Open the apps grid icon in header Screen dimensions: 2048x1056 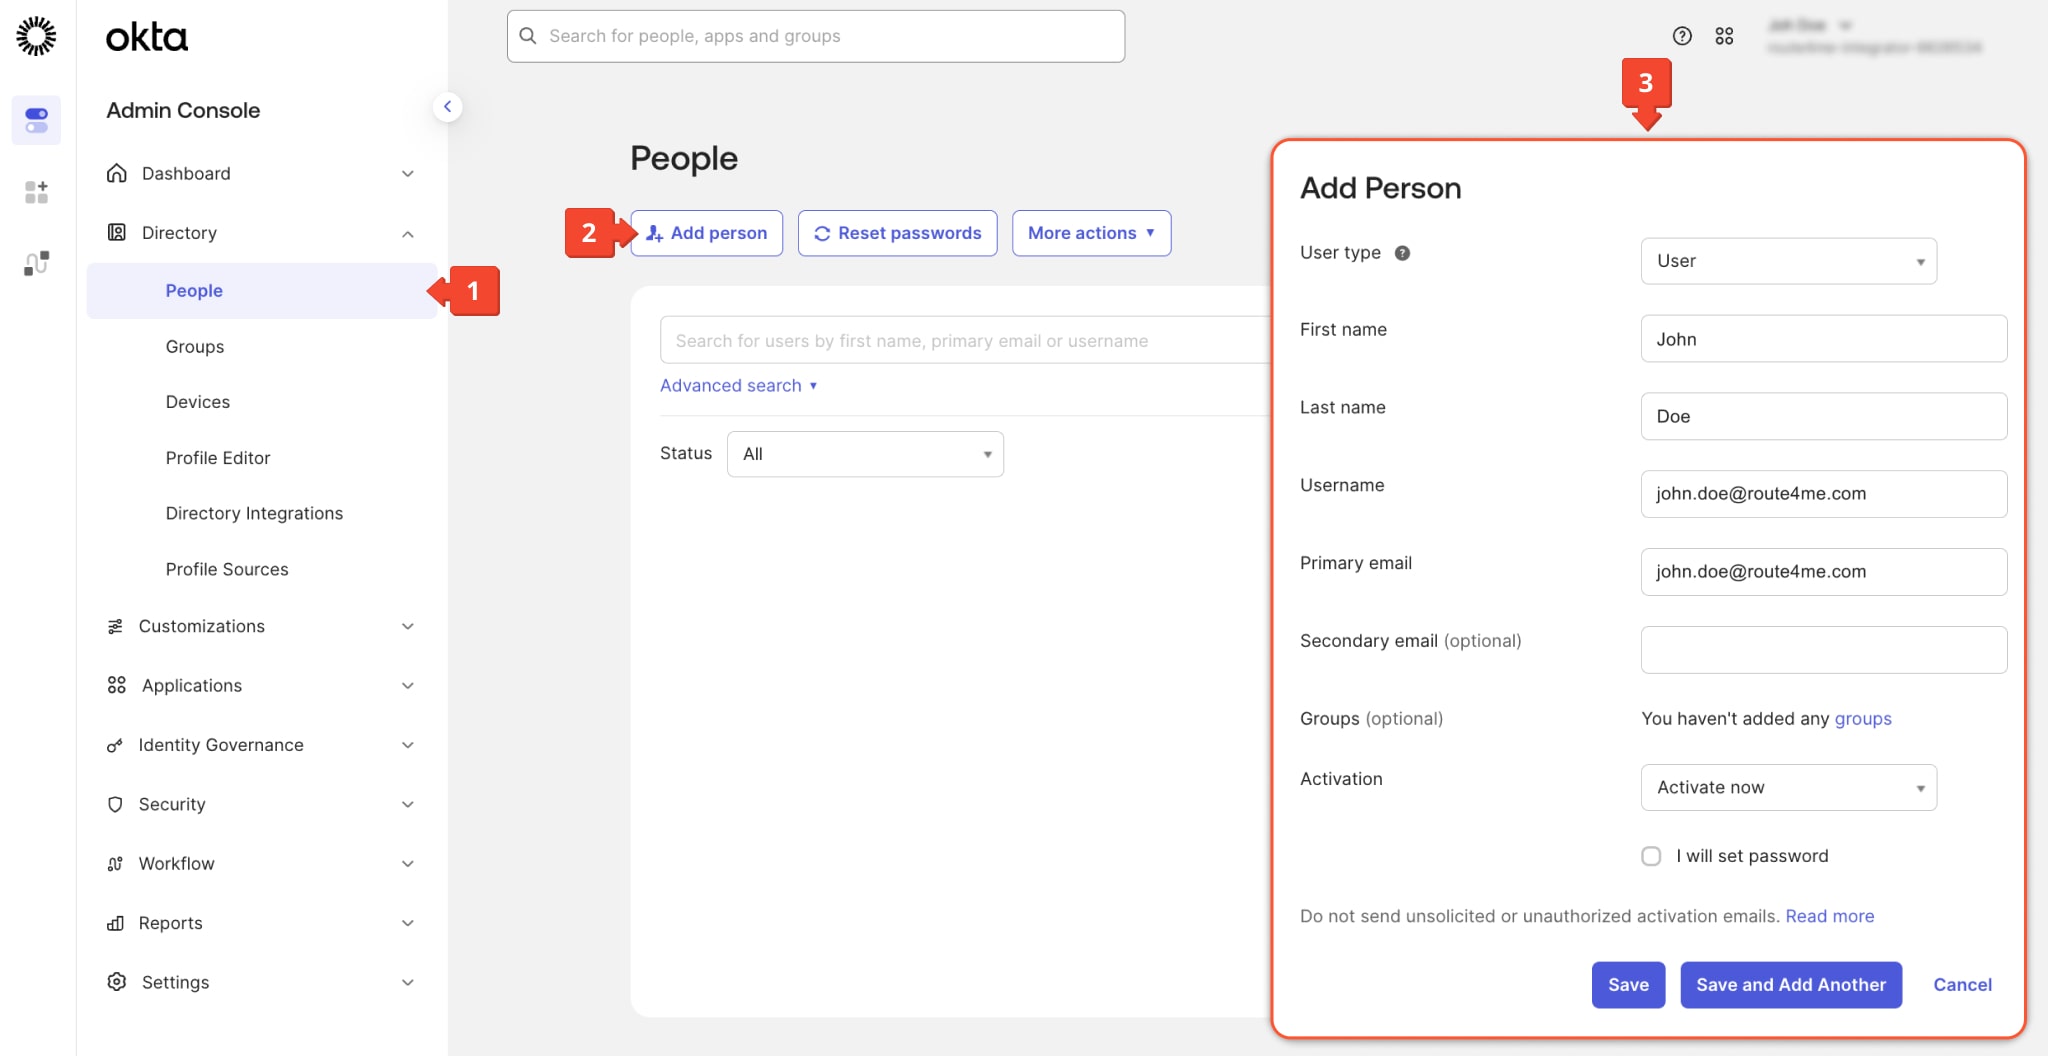(1724, 36)
